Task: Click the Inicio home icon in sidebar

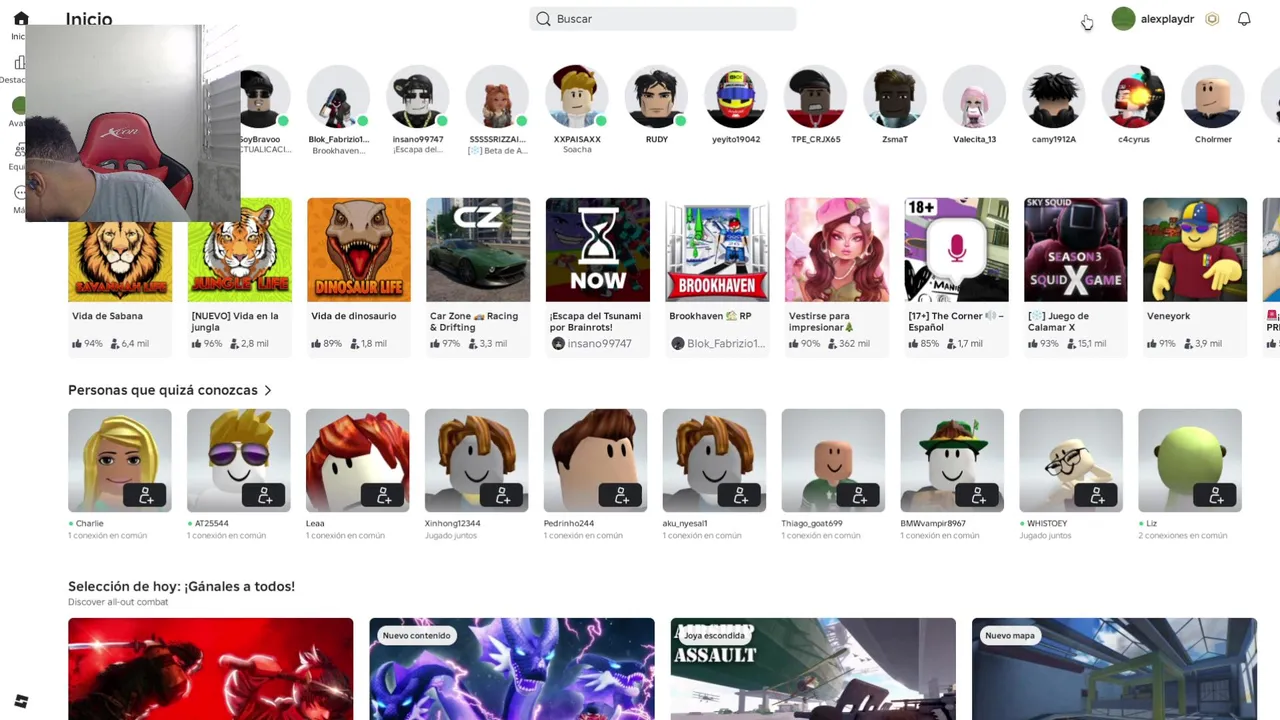Action: point(21,19)
